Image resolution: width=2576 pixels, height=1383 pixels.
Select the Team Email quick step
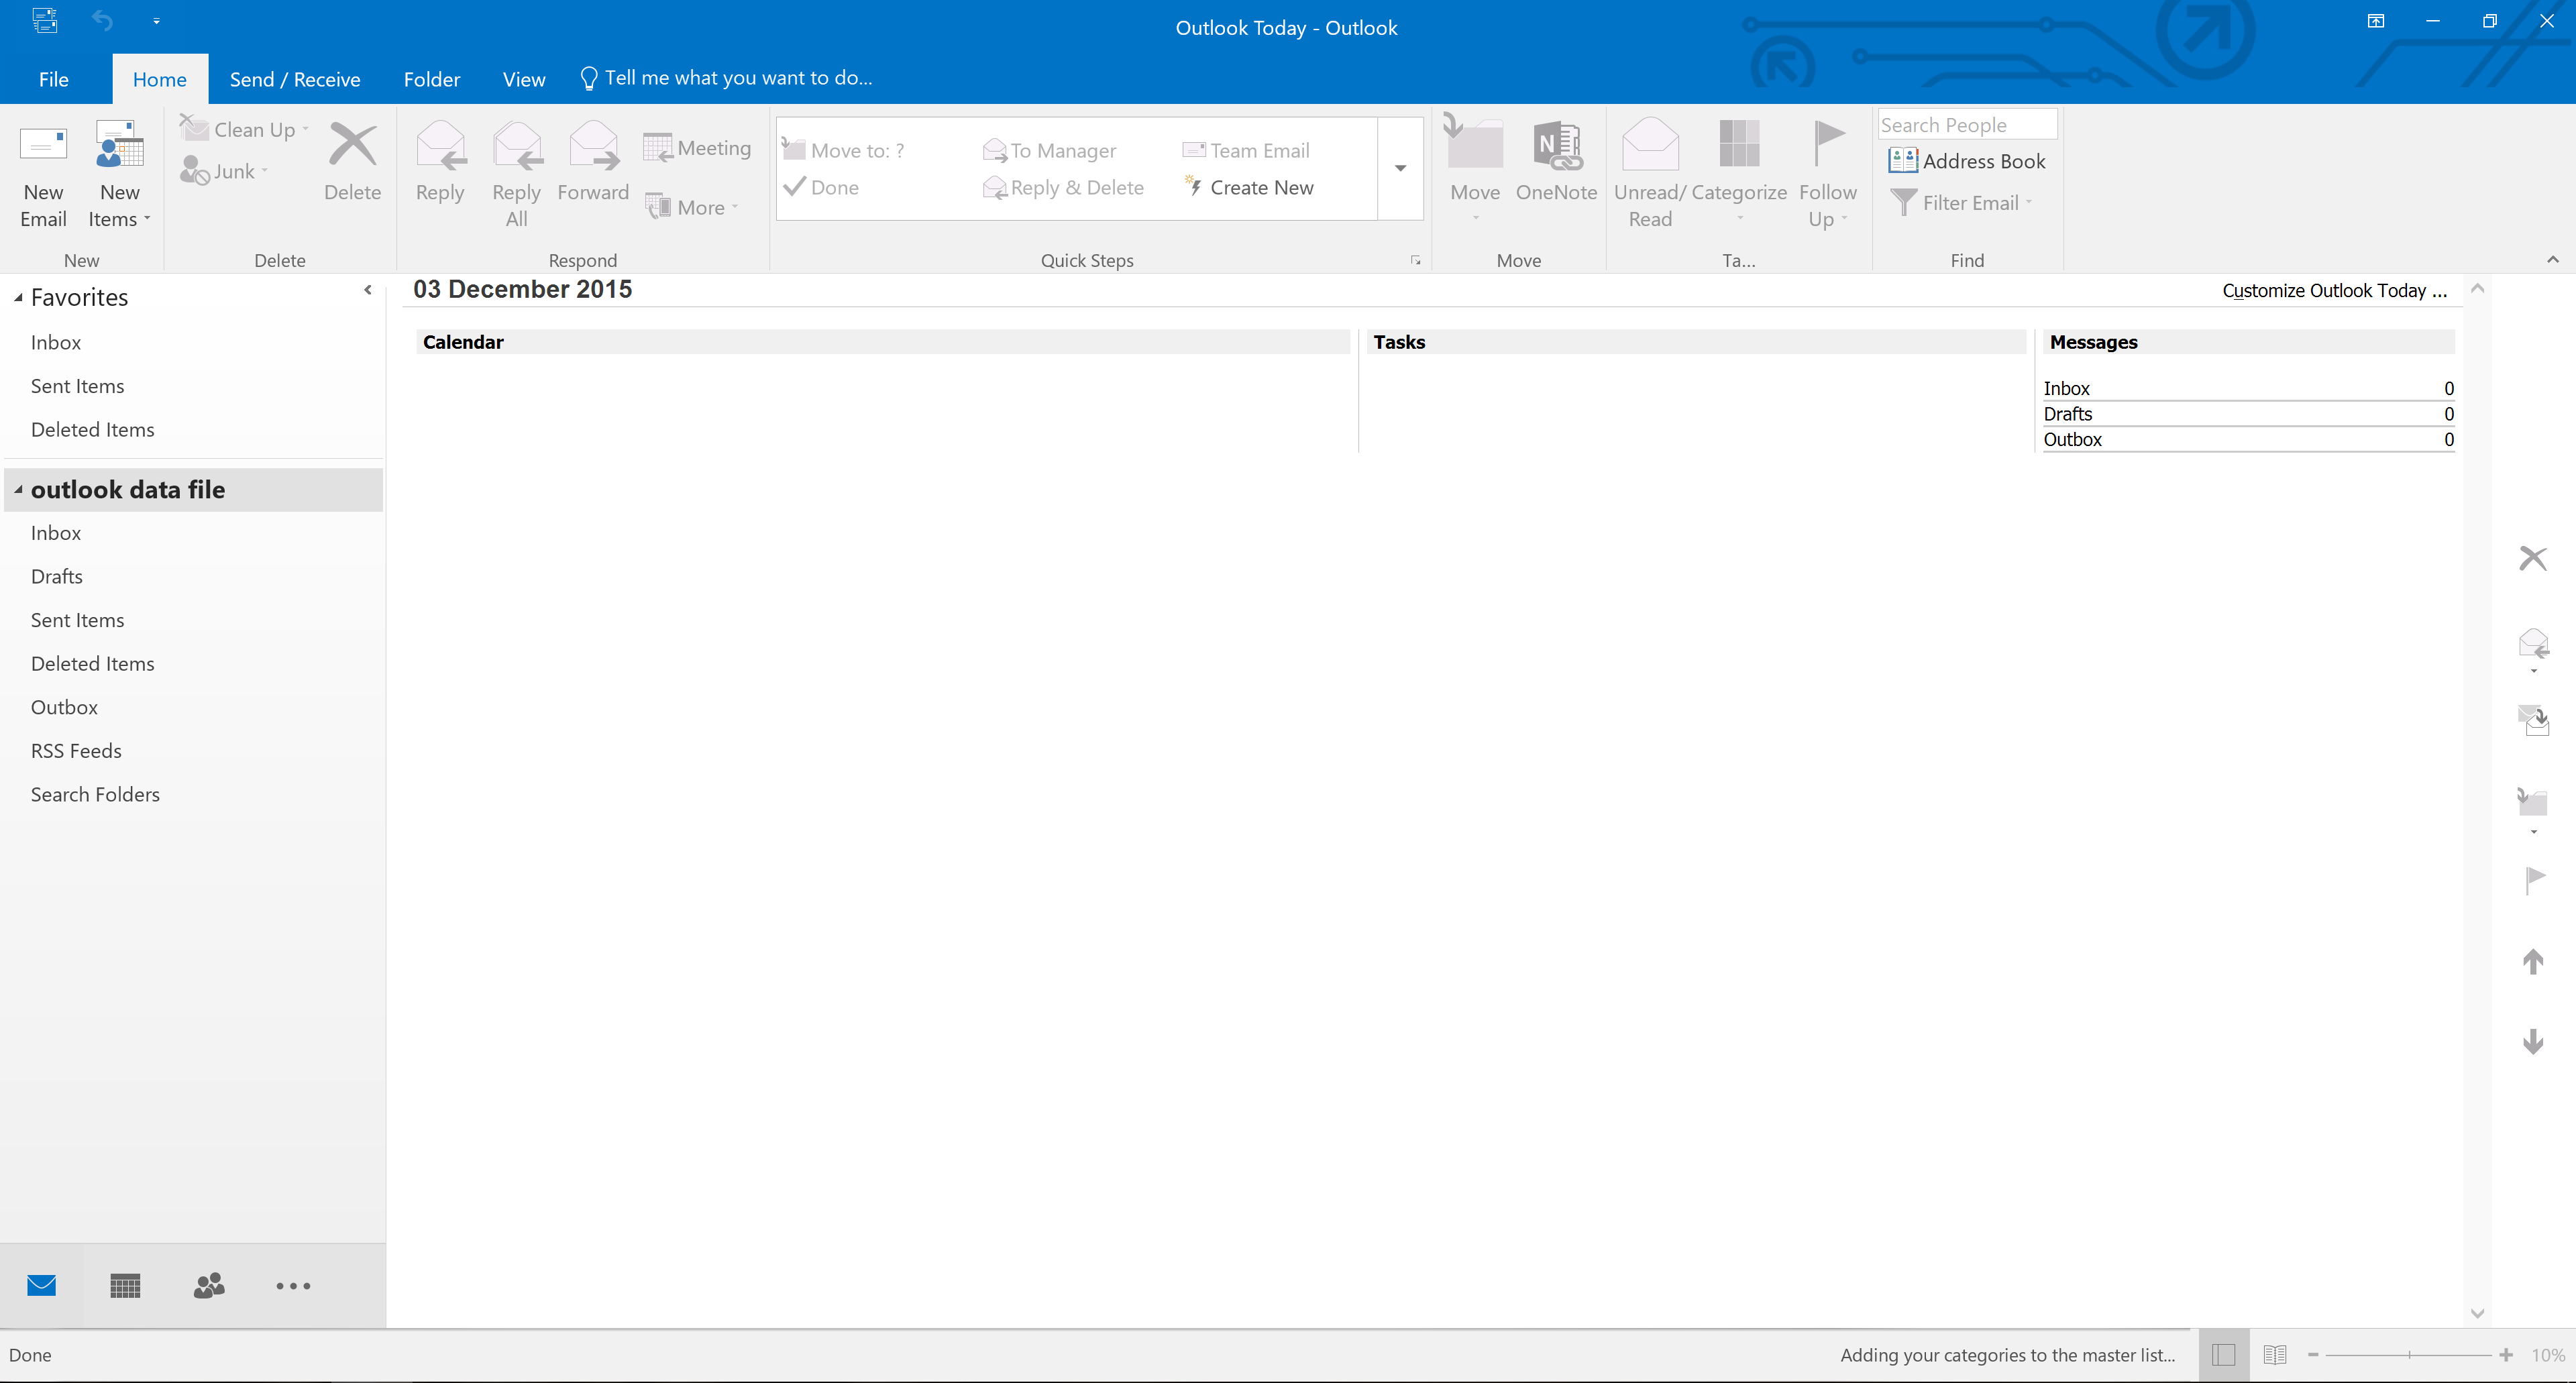(x=1246, y=150)
